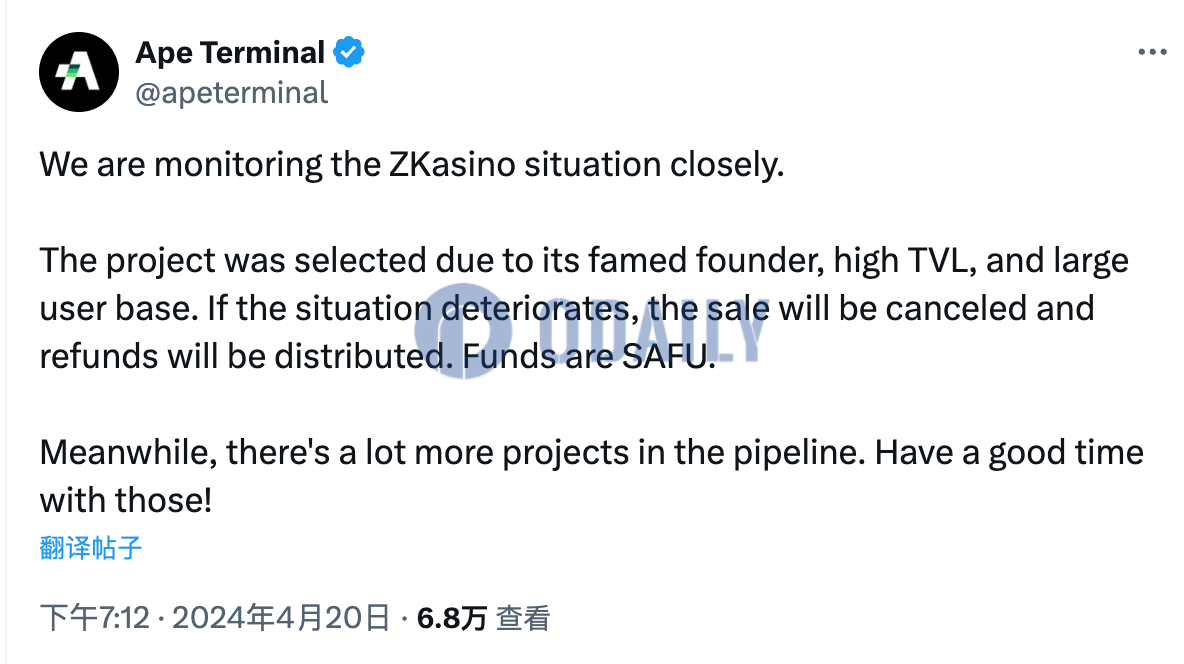Open the three-dot more options menu
This screenshot has width=1184, height=664.
coord(1152,52)
